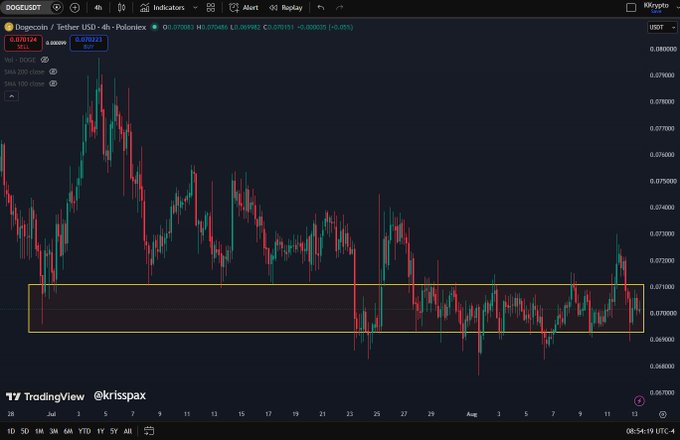Image resolution: width=680 pixels, height=440 pixels.
Task: Open the layout menu arrow beside KKrypto
Action: point(677,6)
